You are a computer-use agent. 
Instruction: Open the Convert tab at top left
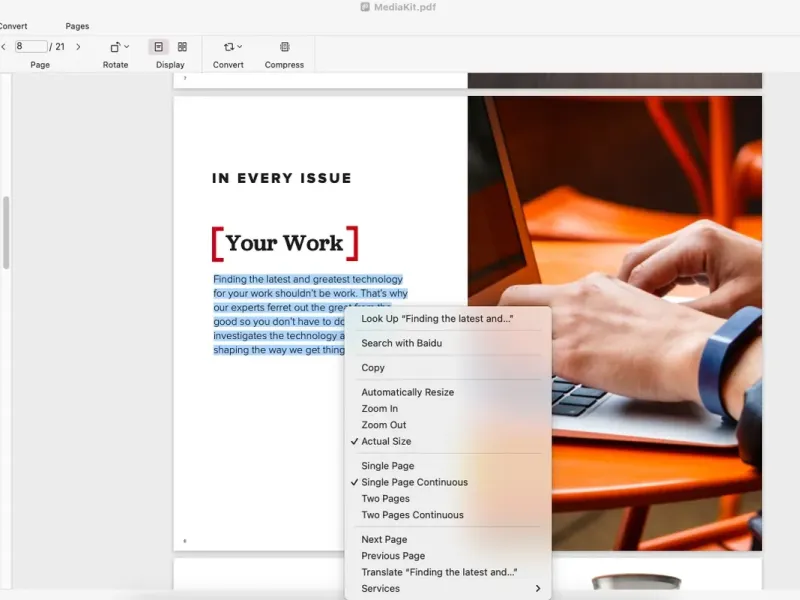(13, 26)
